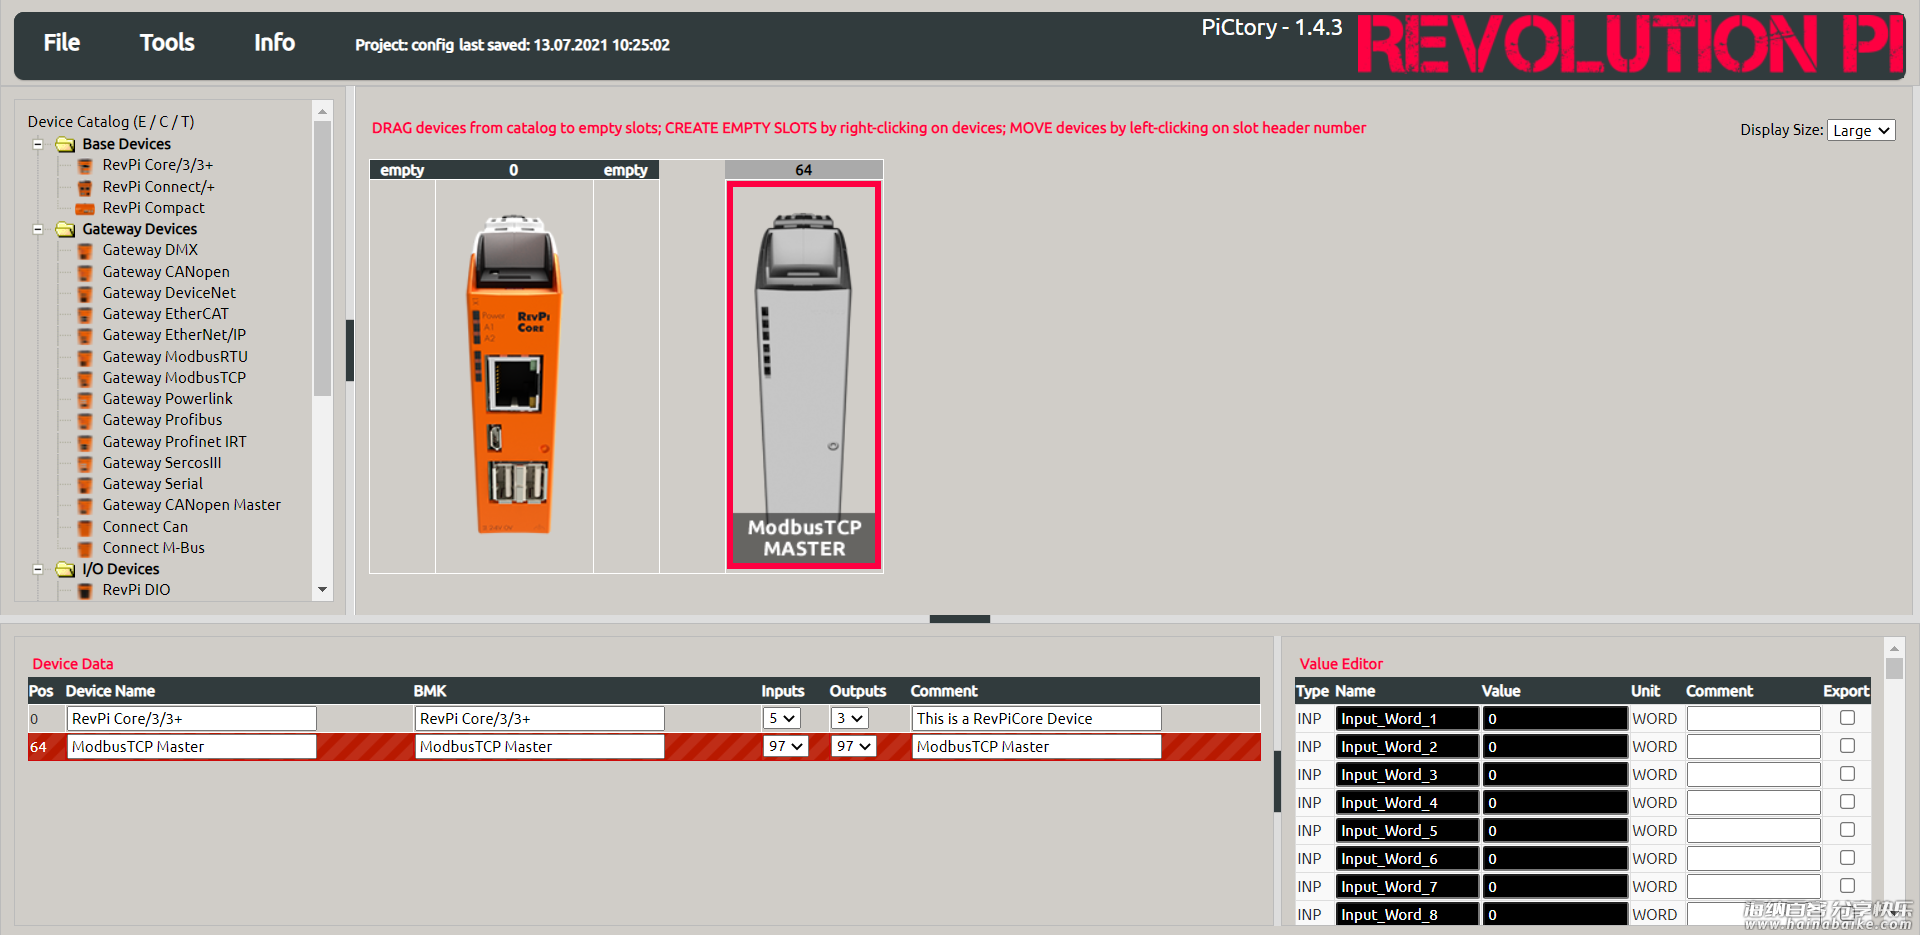Viewport: 1920px width, 935px height.
Task: Enable Export for Input_Word_4
Action: tap(1847, 802)
